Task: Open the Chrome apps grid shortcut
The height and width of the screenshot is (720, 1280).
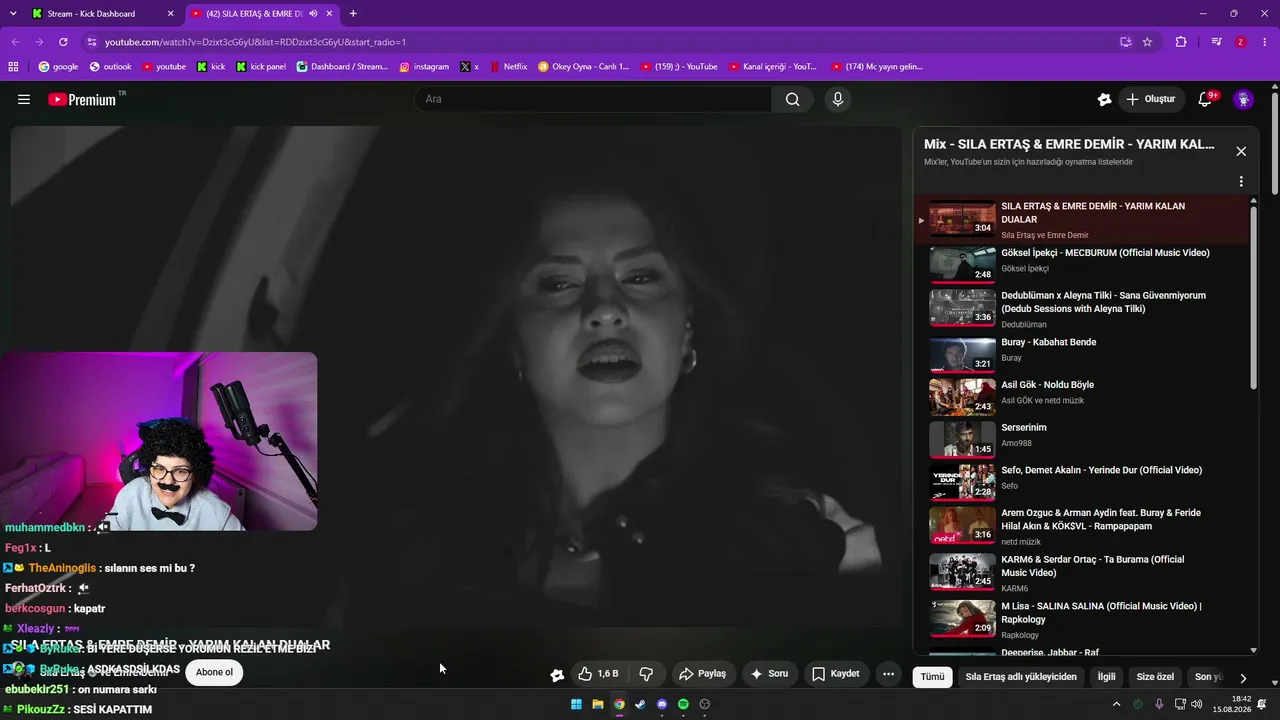Action: (13, 67)
